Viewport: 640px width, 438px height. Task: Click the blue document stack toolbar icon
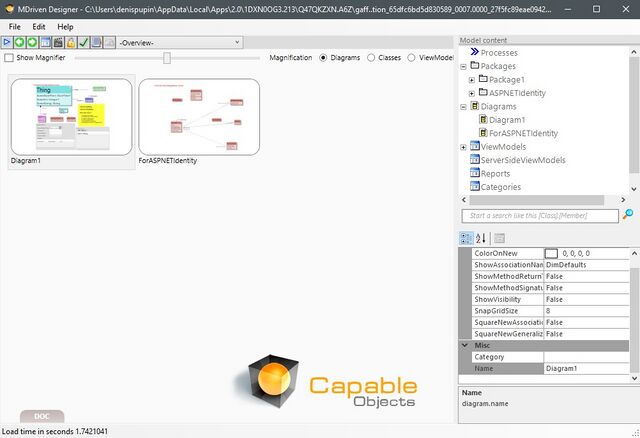pyautogui.click(x=96, y=42)
